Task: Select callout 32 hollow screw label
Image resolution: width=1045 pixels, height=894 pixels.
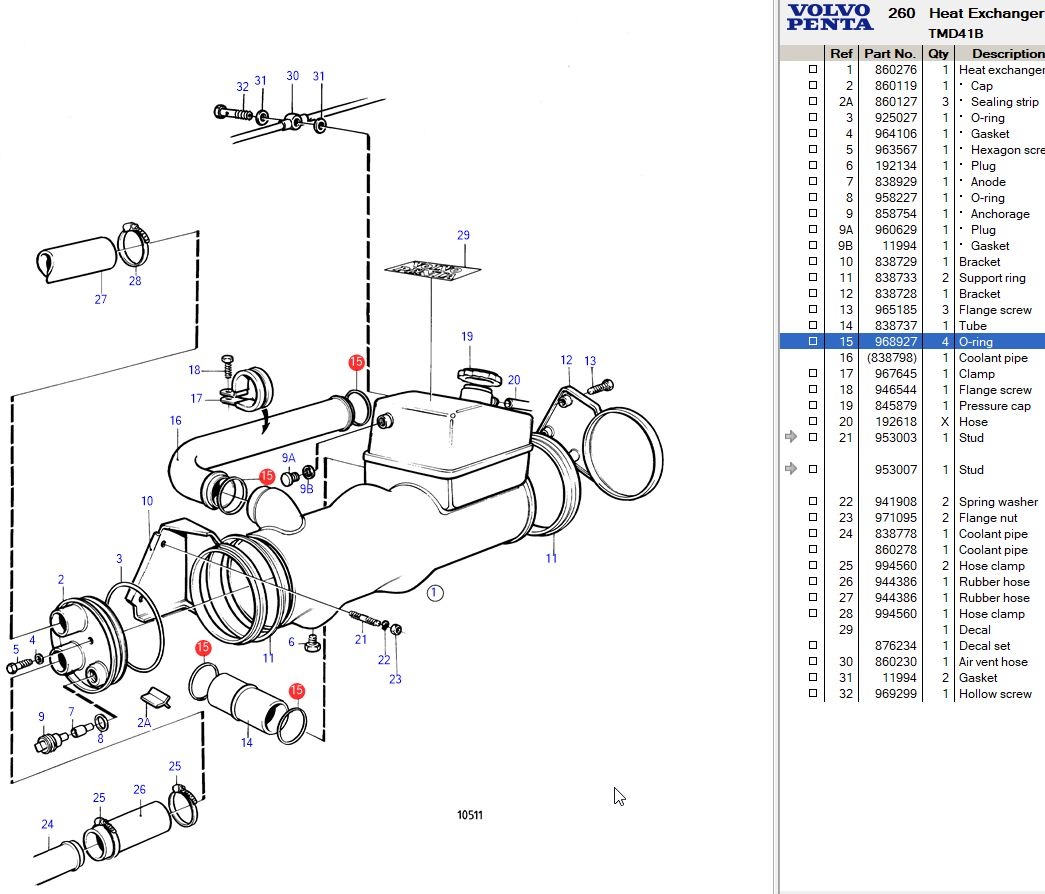Action: click(x=243, y=87)
